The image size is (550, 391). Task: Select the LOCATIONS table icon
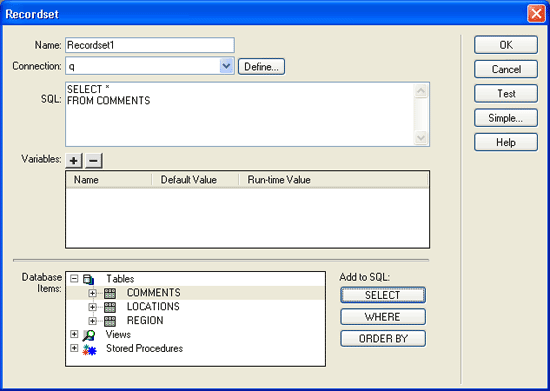pos(110,307)
